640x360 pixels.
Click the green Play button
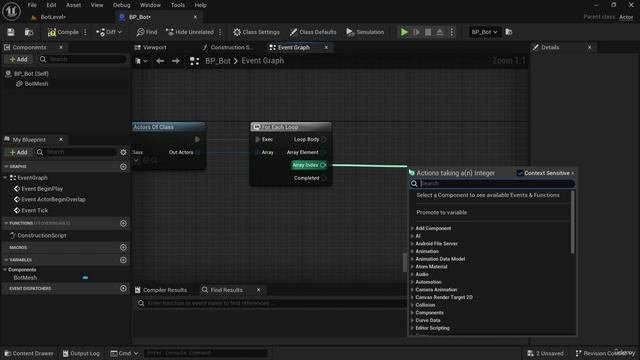[404, 32]
